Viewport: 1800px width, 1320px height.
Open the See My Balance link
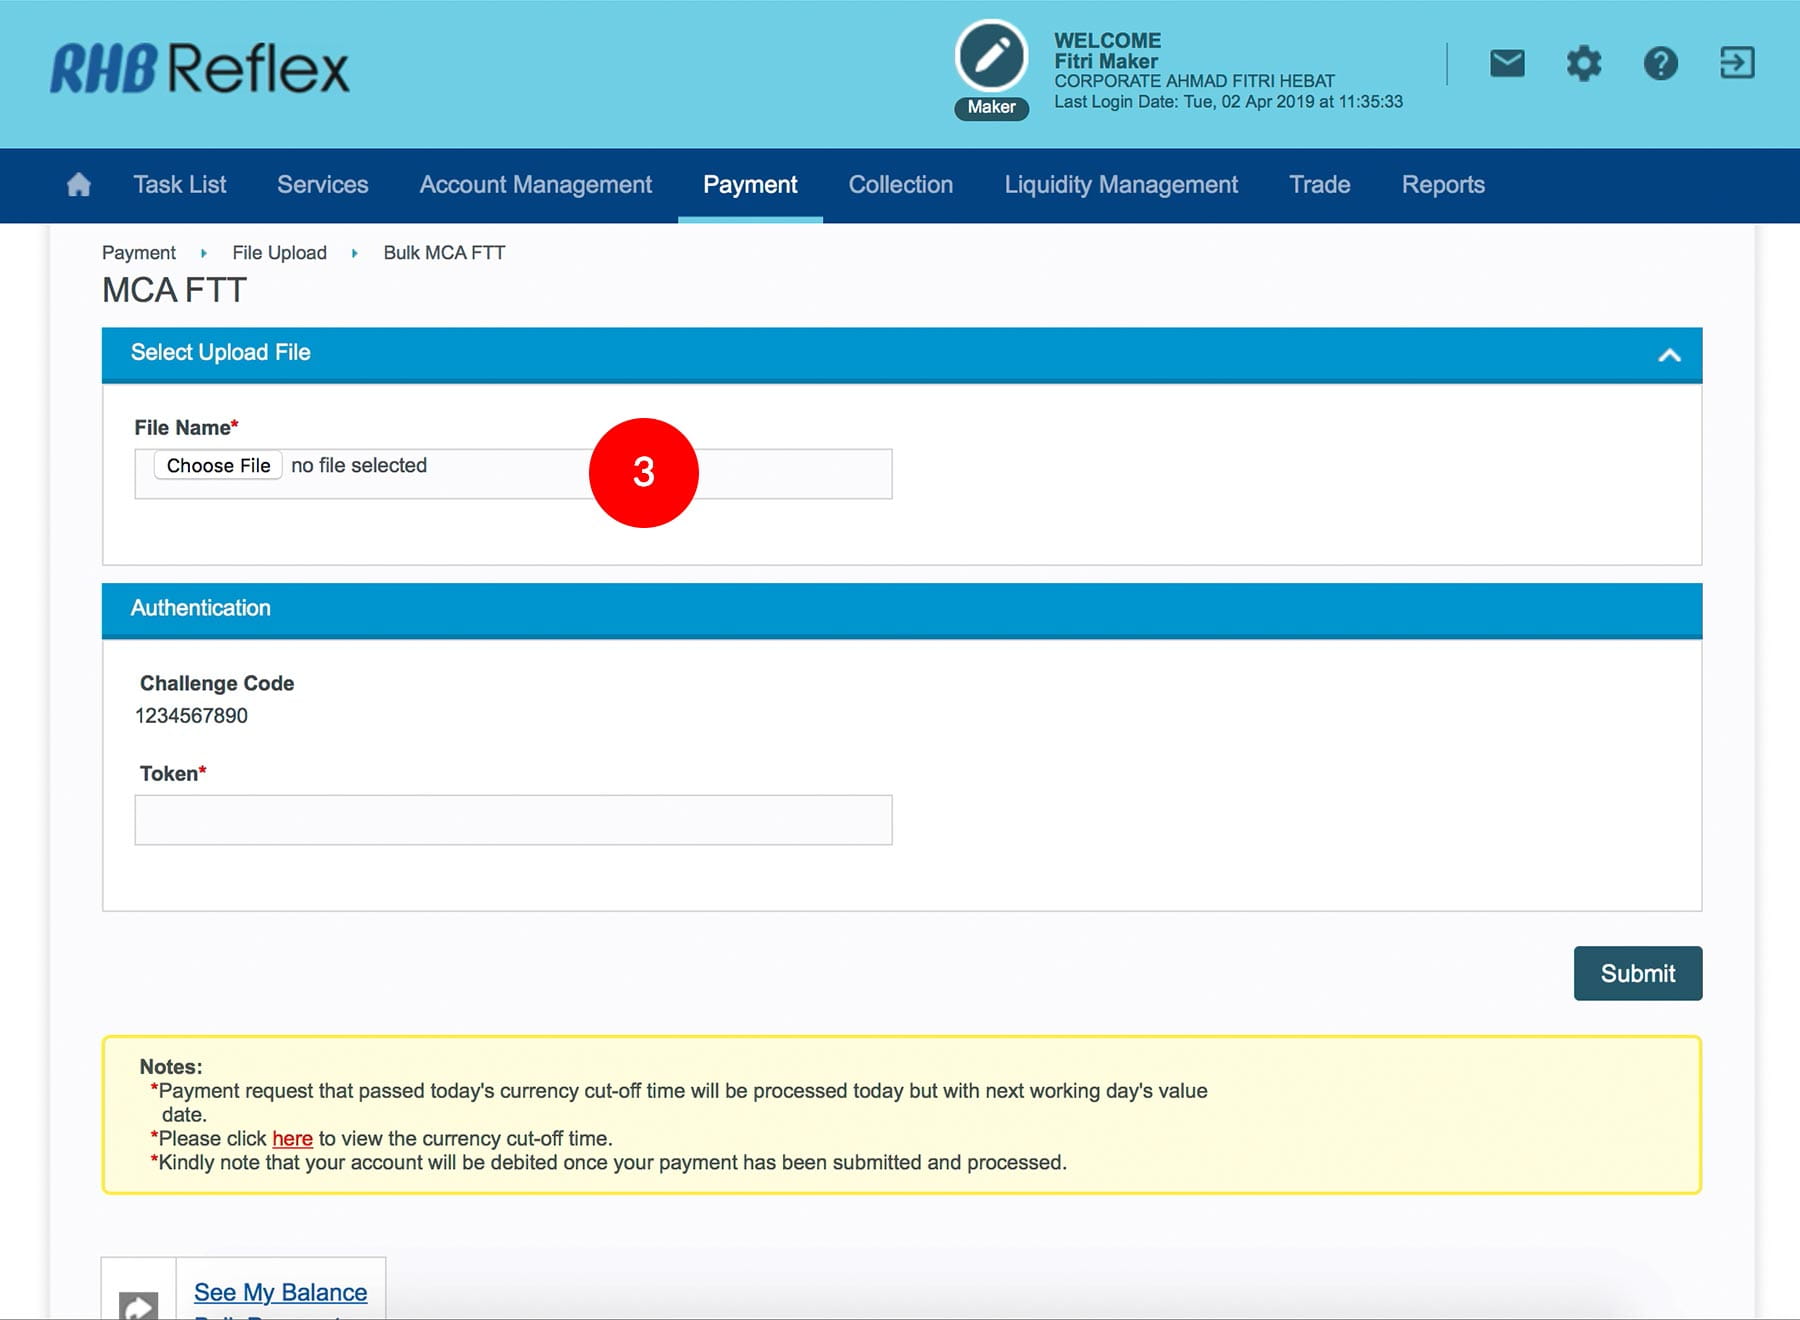(280, 1292)
